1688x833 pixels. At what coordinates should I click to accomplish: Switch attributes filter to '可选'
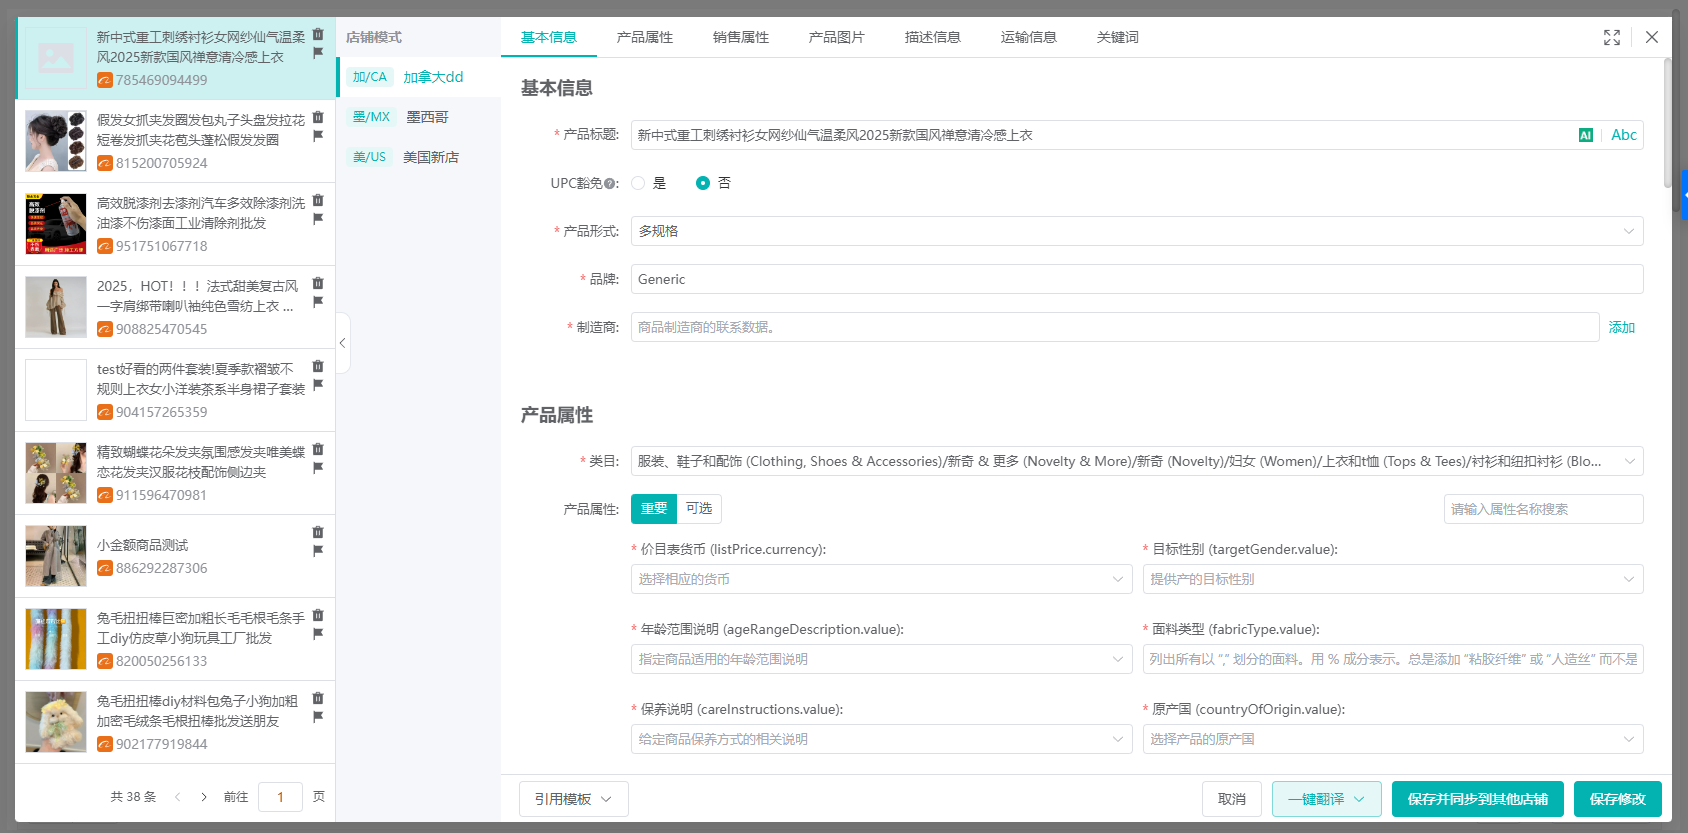(699, 509)
